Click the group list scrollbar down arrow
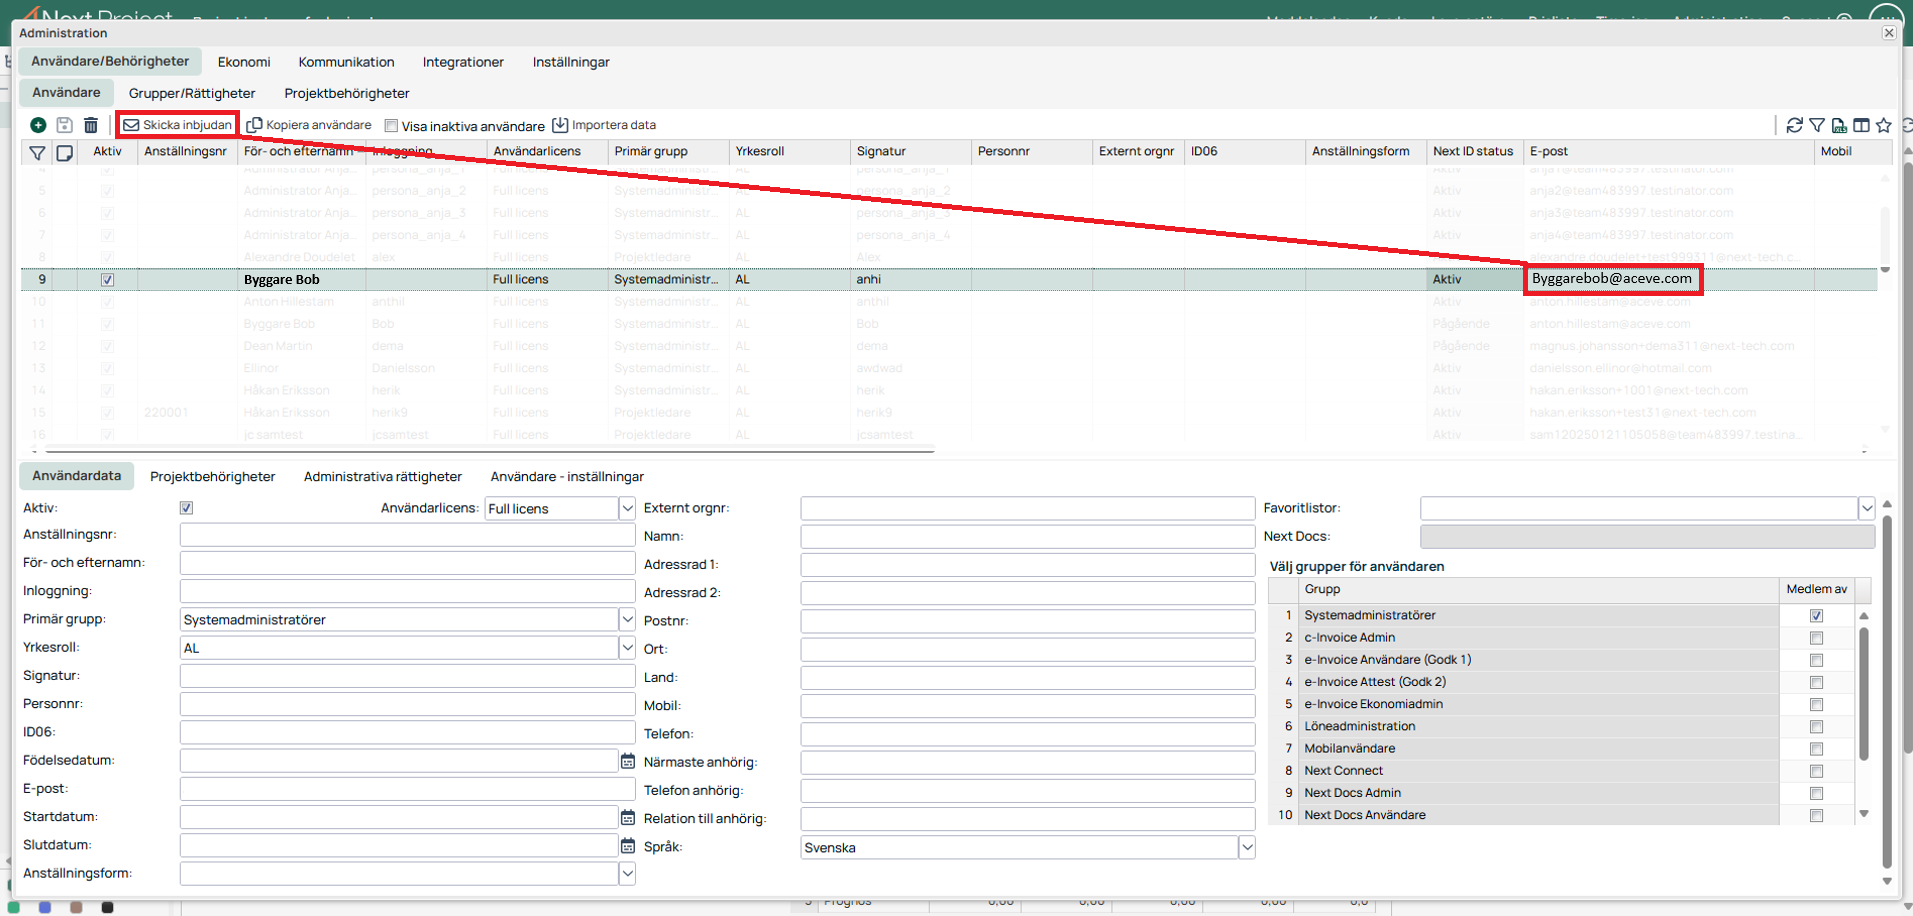The height and width of the screenshot is (916, 1913). pyautogui.click(x=1864, y=814)
